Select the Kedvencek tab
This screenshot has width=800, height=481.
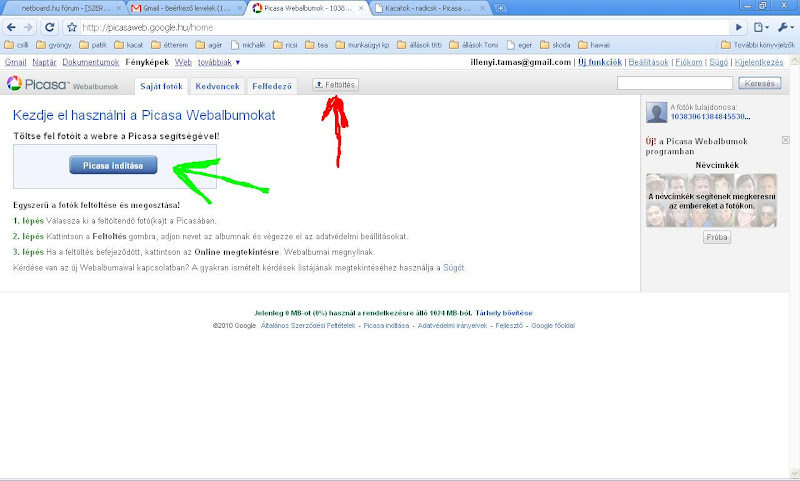click(217, 86)
